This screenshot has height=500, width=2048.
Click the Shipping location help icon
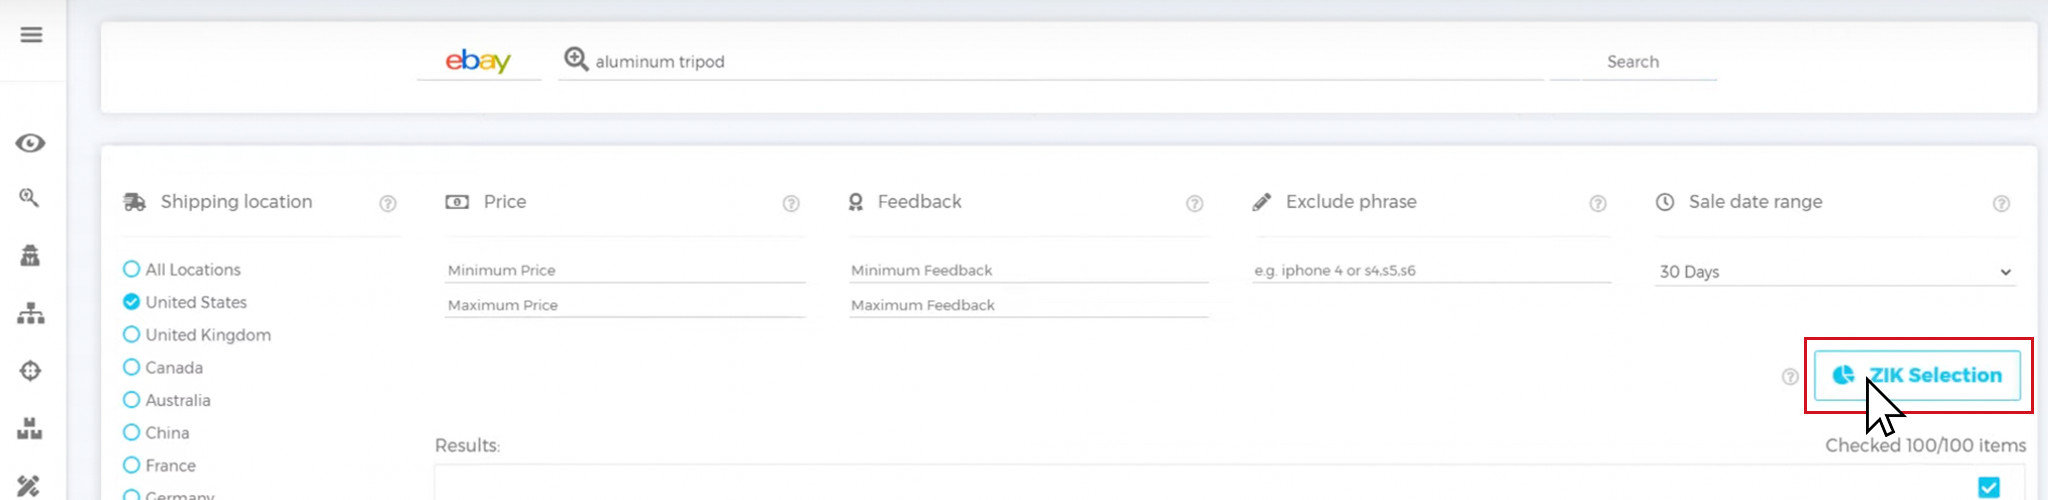click(x=388, y=203)
